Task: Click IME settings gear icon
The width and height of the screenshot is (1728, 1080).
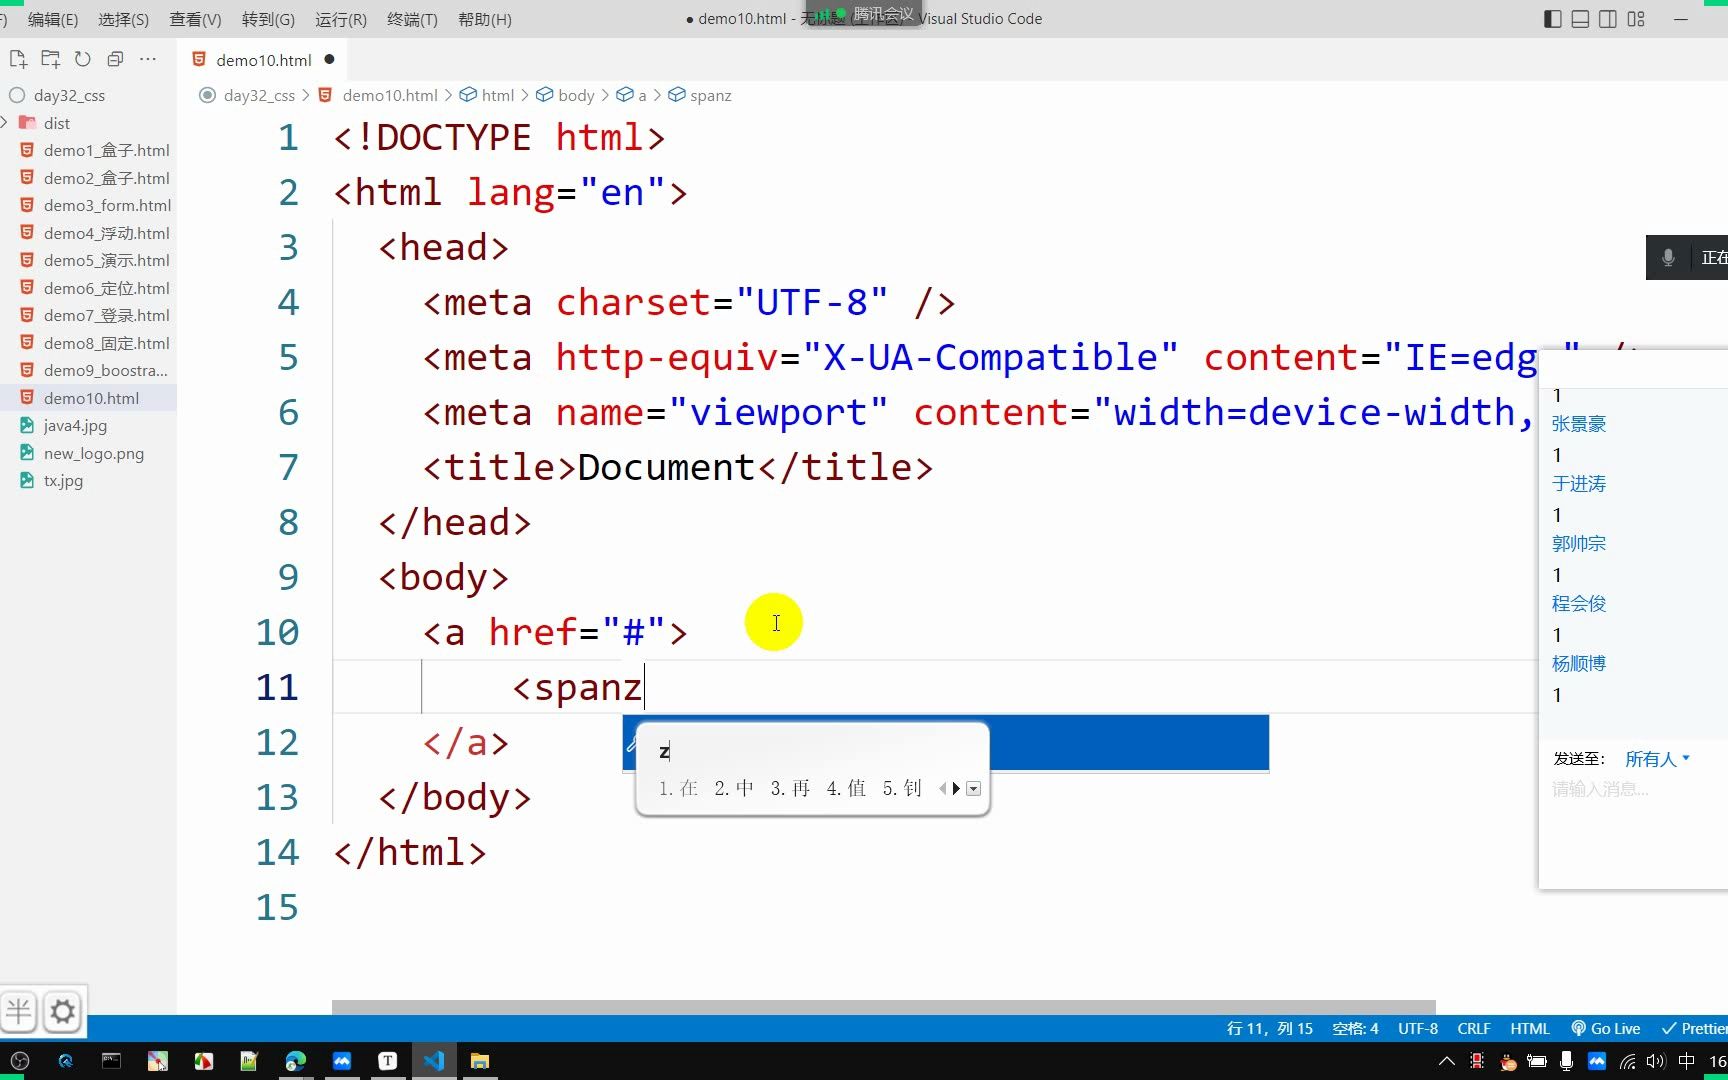Action: coord(62,1012)
